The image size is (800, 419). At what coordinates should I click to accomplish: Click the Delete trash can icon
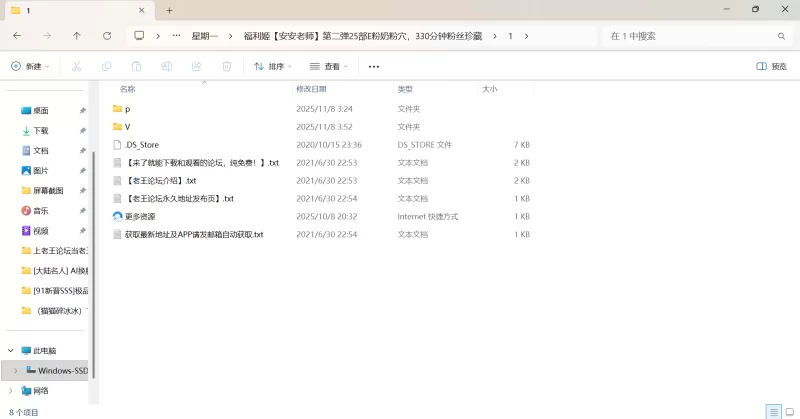(x=227, y=66)
